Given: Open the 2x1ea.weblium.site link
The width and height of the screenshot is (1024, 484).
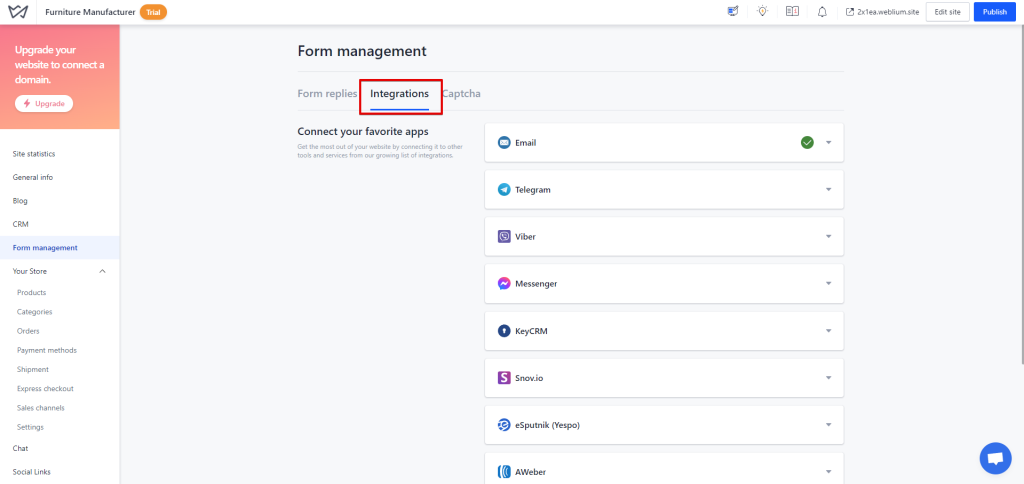Looking at the screenshot, I should pos(881,12).
